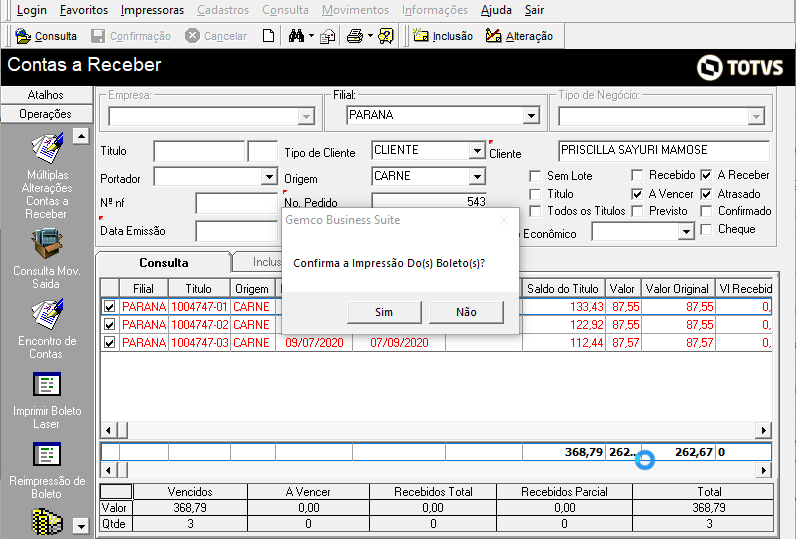Click the new blank document toolbar icon
Screen dimensions: 796x539
tap(269, 36)
